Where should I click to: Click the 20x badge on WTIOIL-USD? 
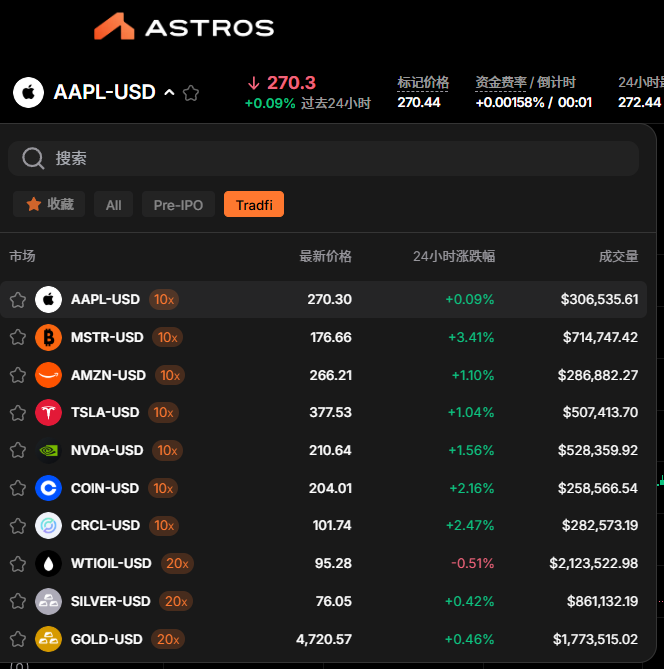click(178, 564)
